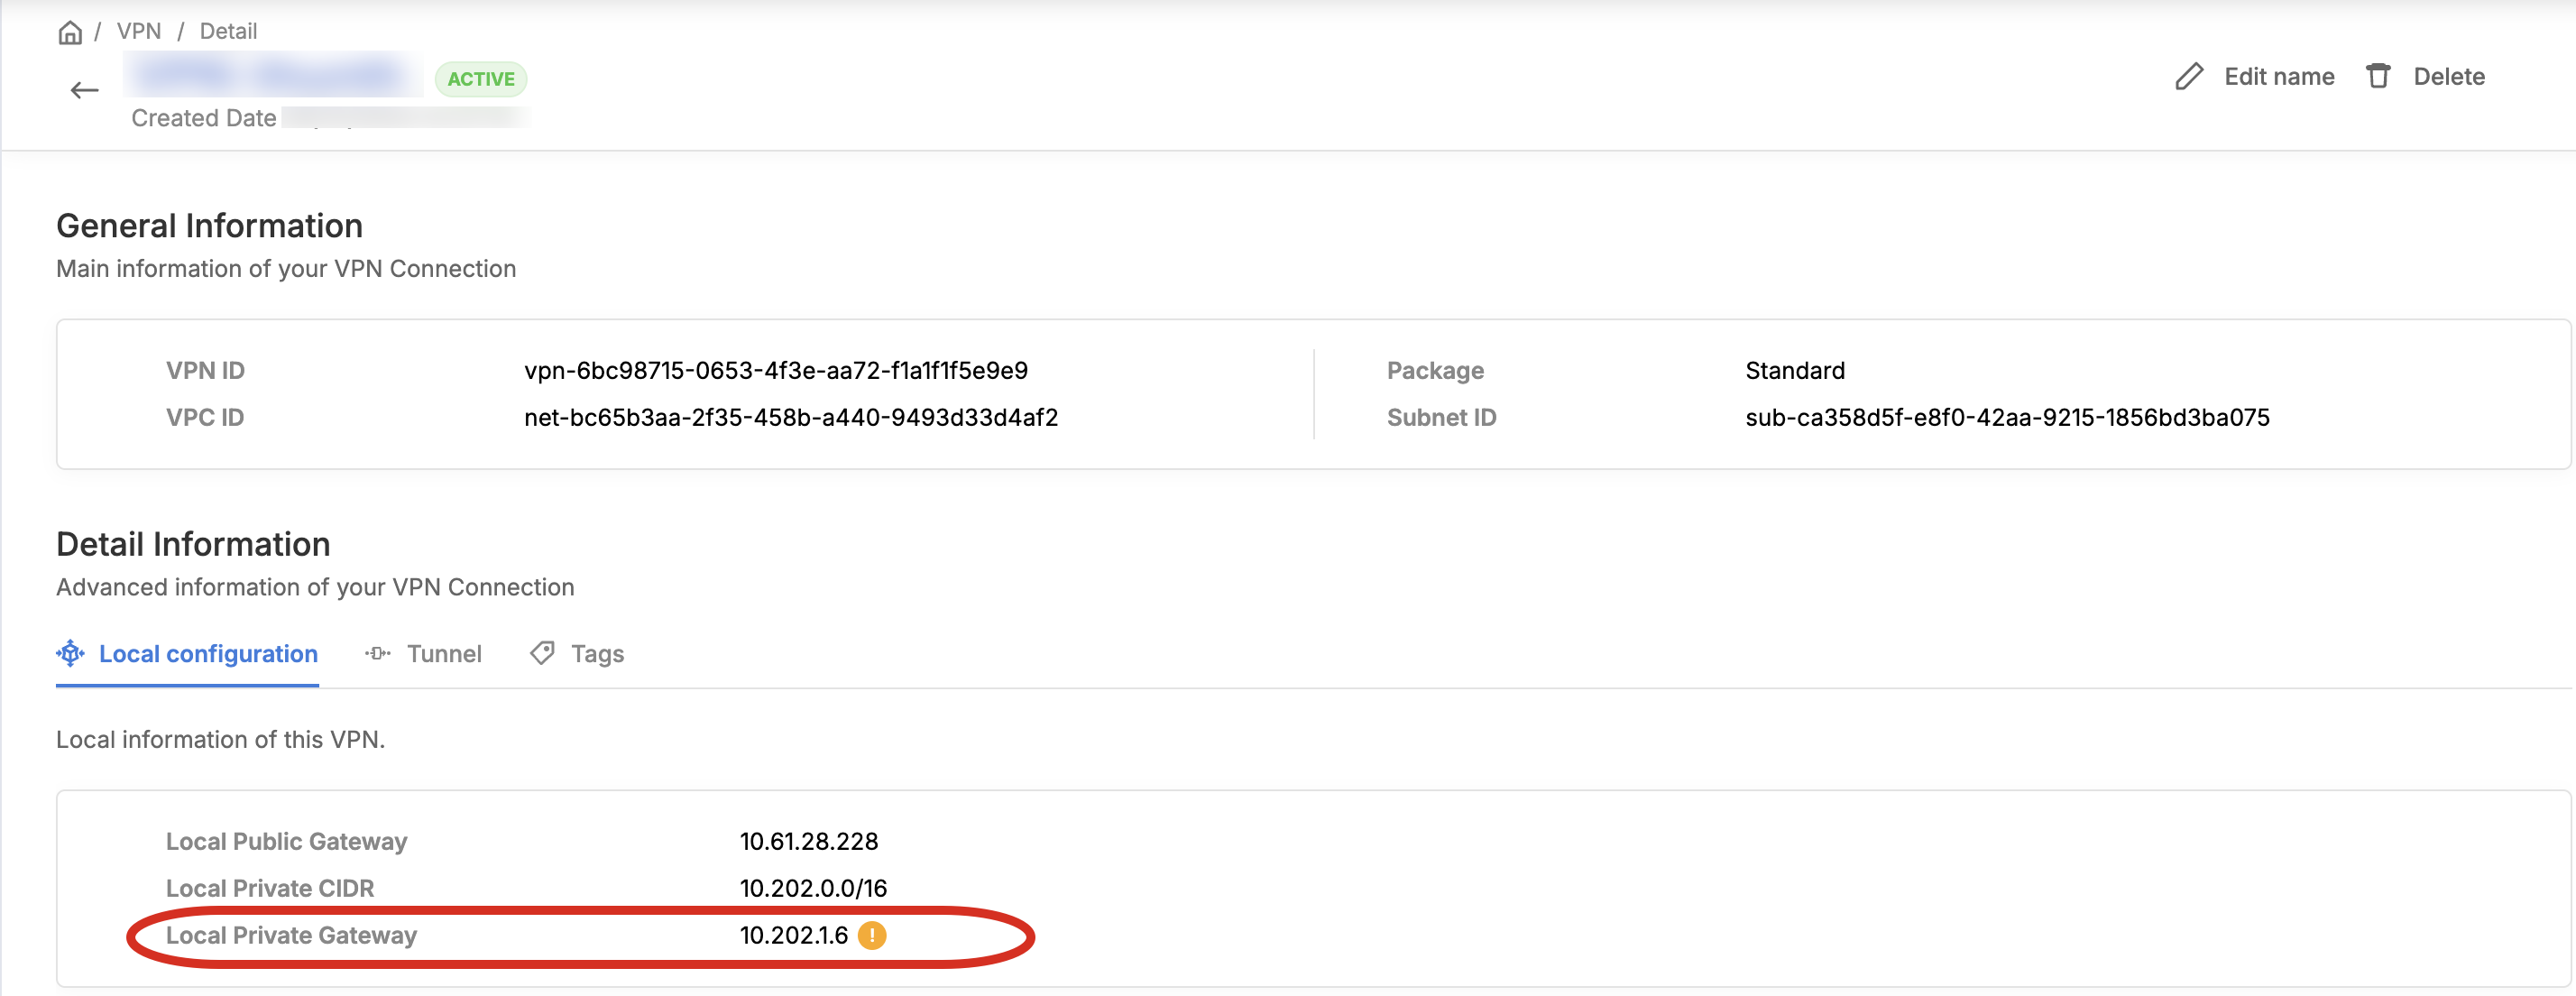This screenshot has height=996, width=2576.
Task: Select the Local configuration tab
Action: 208,654
